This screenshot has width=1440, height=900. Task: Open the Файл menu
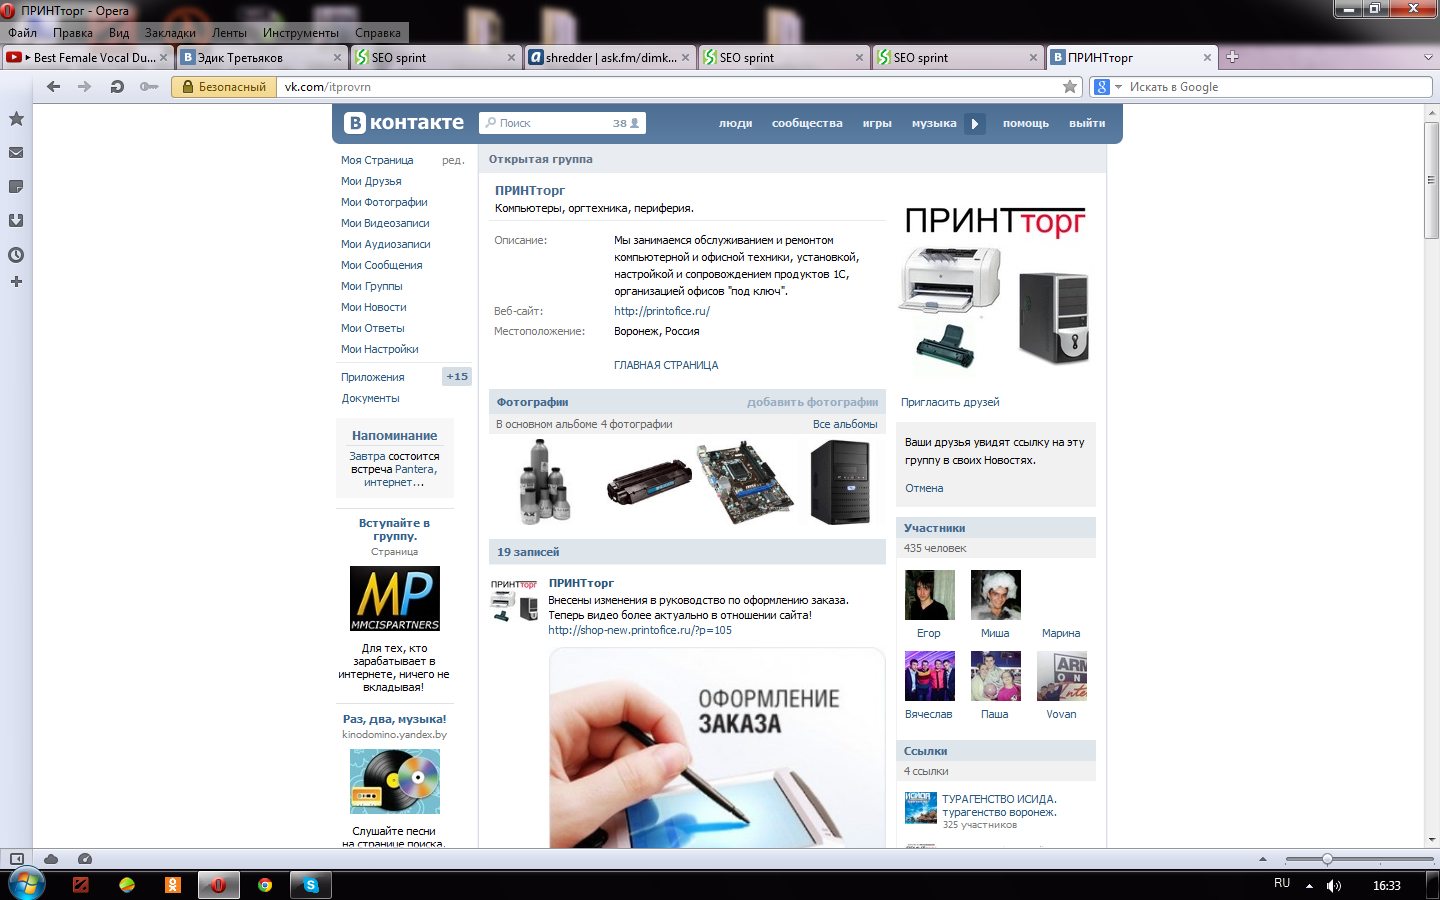pos(22,33)
